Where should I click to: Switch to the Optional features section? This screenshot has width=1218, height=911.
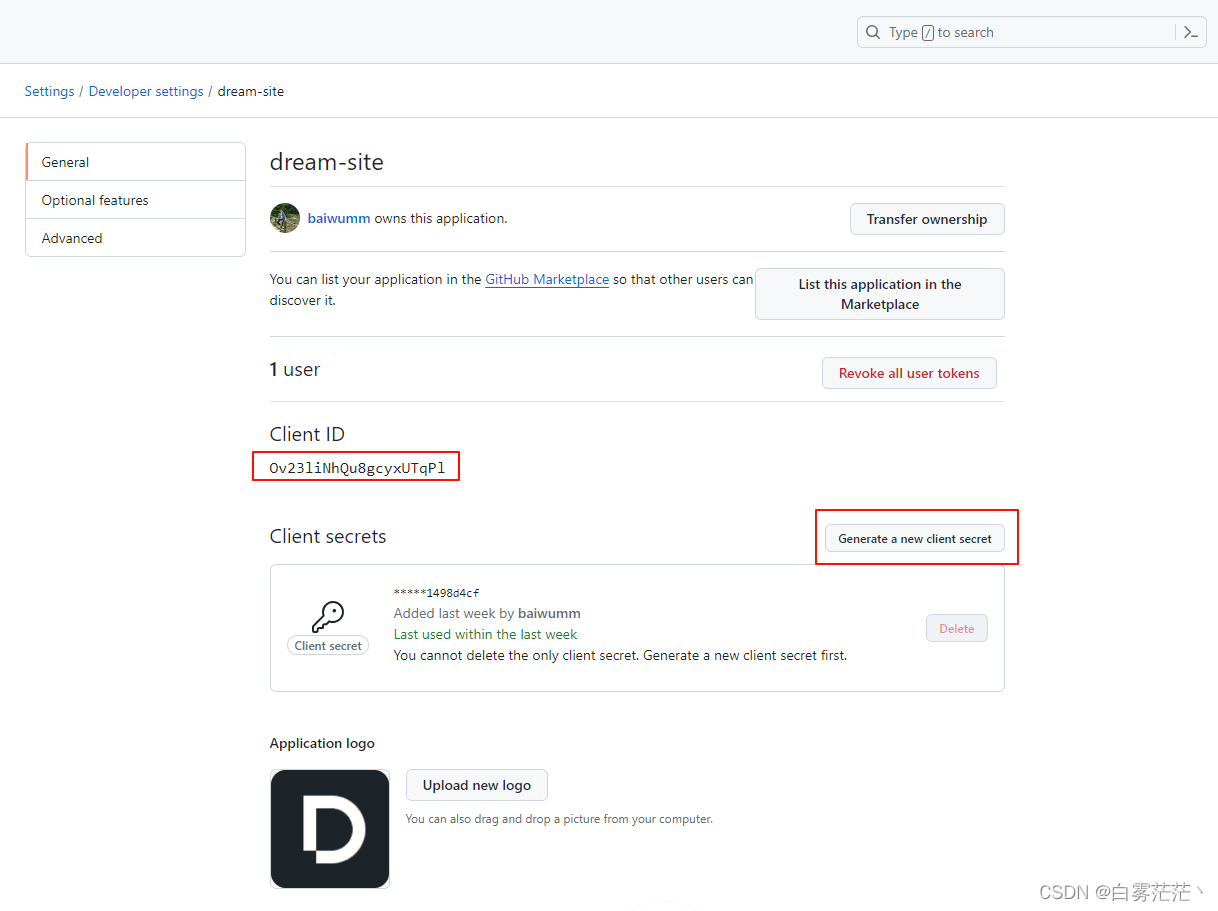[x=94, y=199]
